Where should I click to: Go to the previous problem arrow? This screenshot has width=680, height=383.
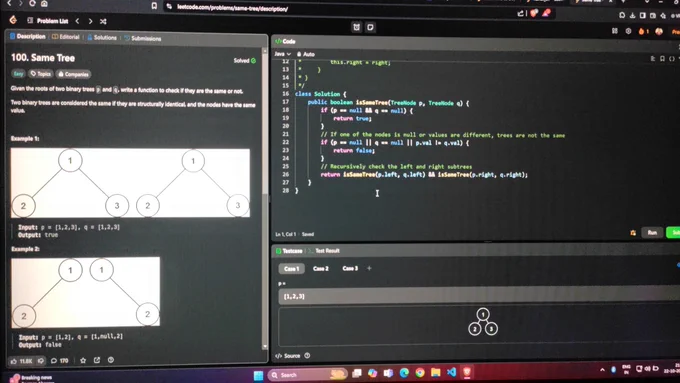point(77,21)
